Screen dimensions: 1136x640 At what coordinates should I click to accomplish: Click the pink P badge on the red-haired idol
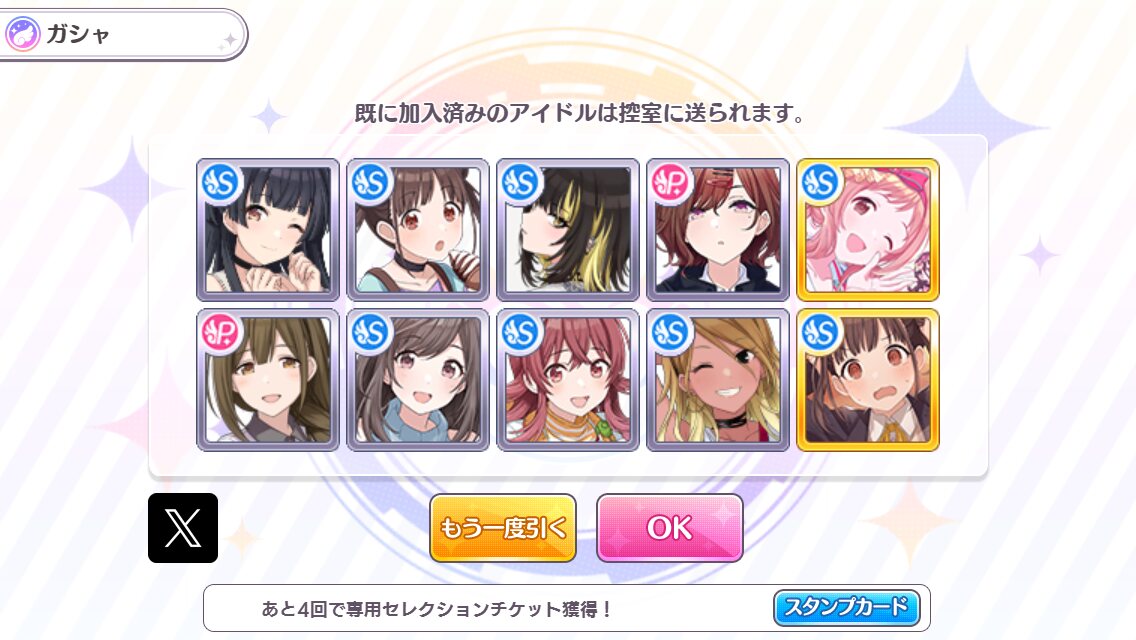670,183
